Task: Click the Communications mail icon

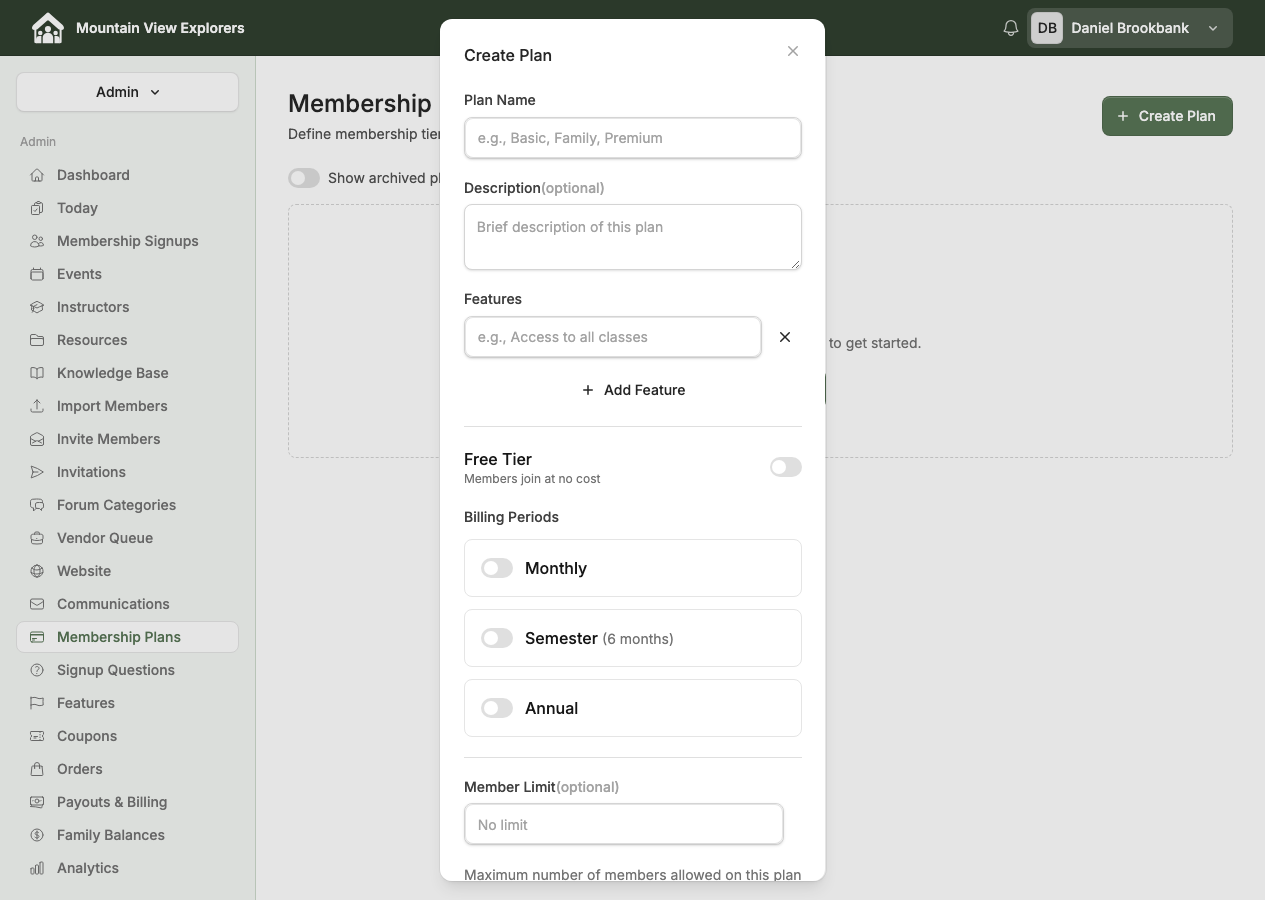Action: (37, 604)
